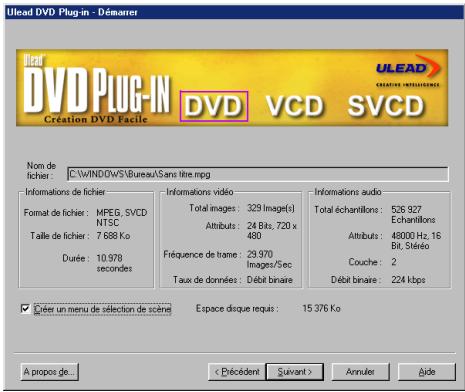
Task: Proceed with the Suivant button
Action: point(295,372)
